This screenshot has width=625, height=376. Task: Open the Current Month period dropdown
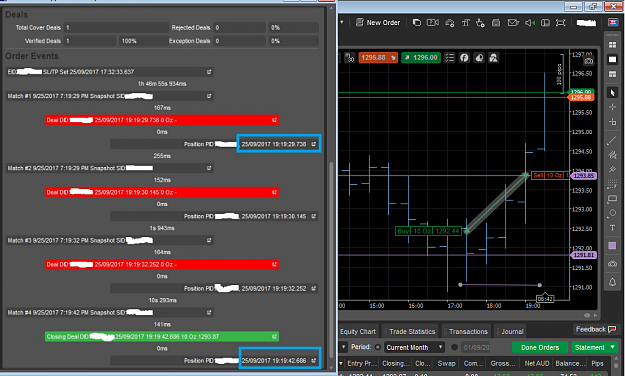(x=415, y=347)
